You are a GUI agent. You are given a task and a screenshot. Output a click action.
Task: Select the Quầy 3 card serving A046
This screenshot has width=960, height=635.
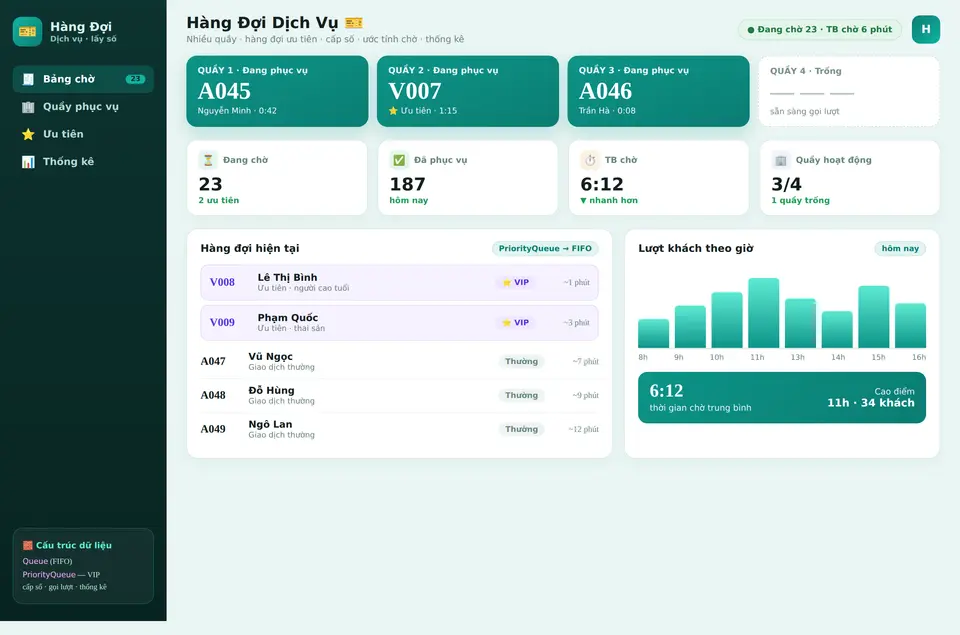(x=659, y=91)
